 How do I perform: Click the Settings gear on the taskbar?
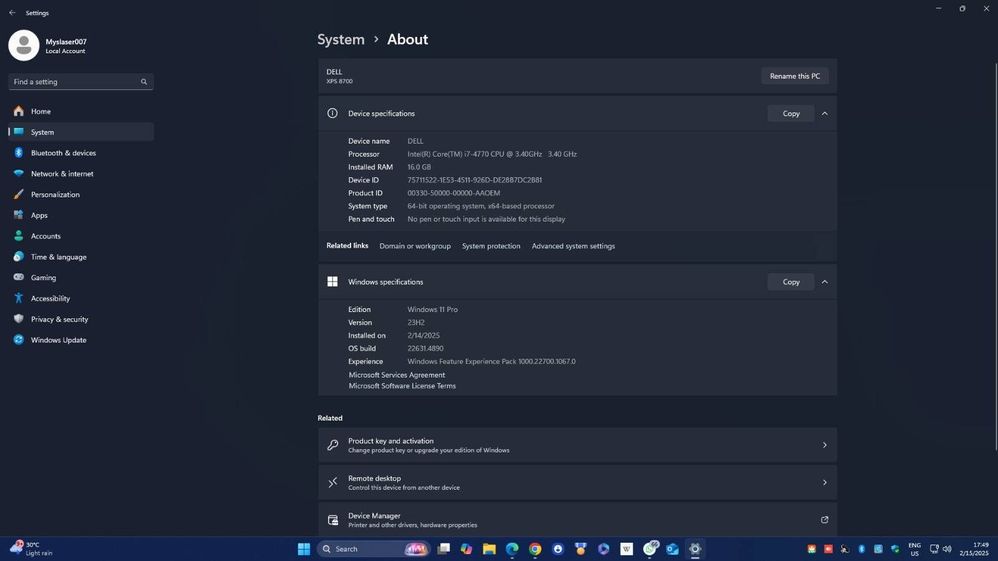(695, 549)
